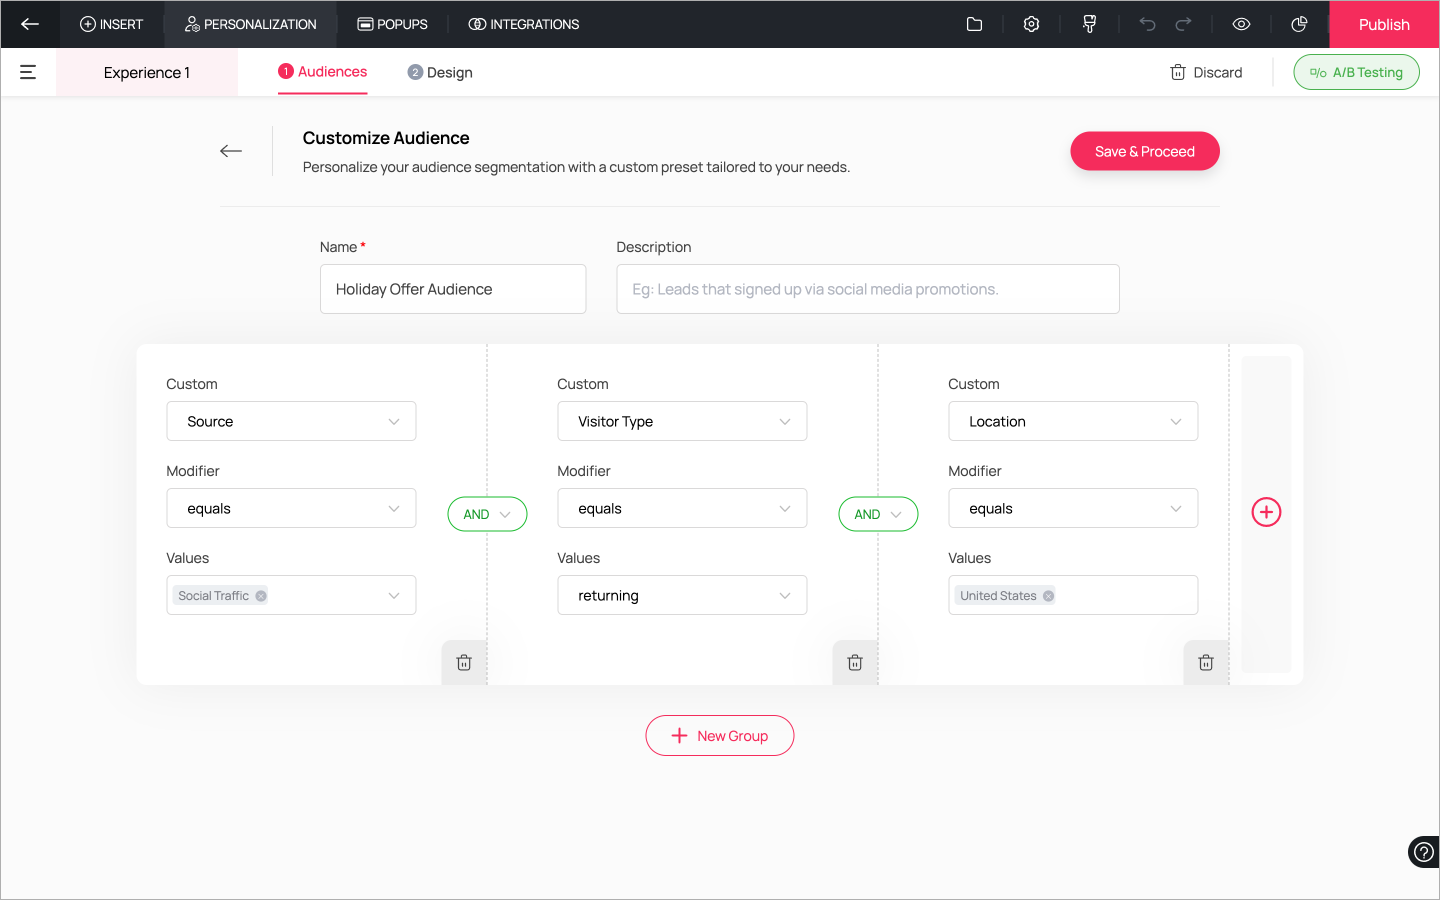
Task: Click the paint brush style icon
Action: [1089, 24]
